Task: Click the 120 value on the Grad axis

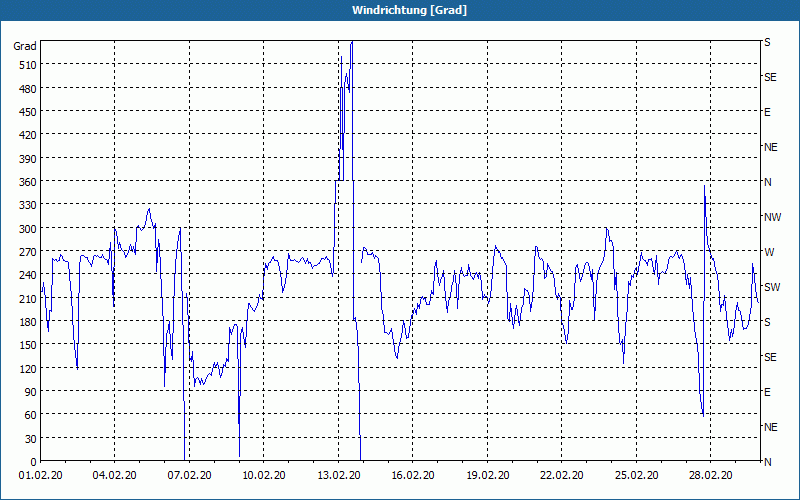Action: click(x=28, y=368)
